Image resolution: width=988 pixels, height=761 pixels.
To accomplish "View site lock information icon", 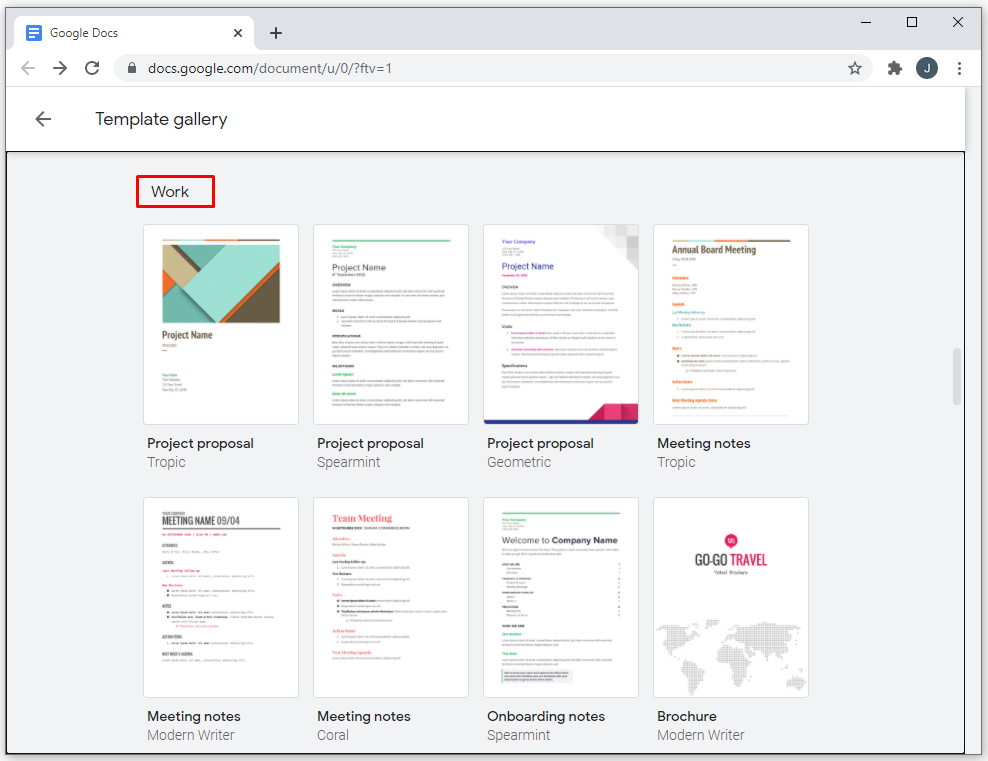I will click(x=132, y=68).
